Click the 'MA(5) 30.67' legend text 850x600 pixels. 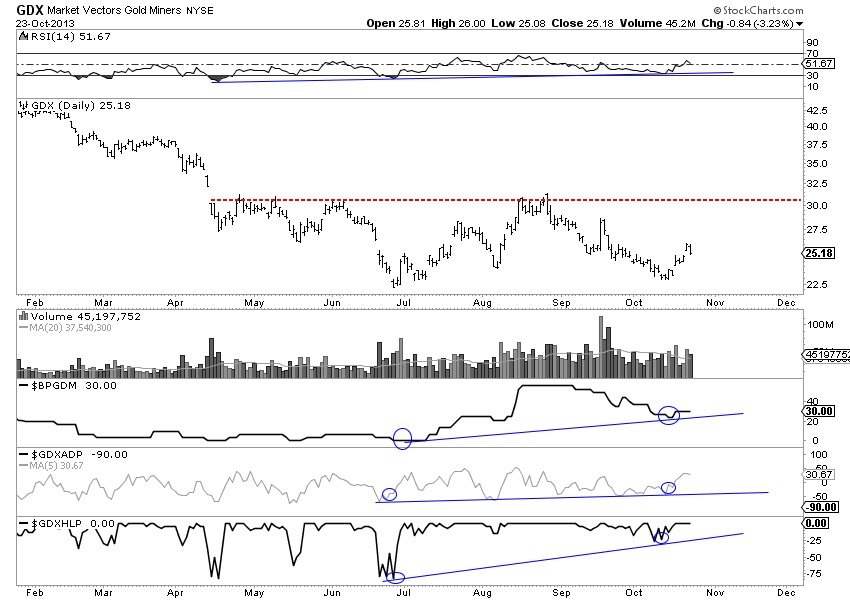57,466
